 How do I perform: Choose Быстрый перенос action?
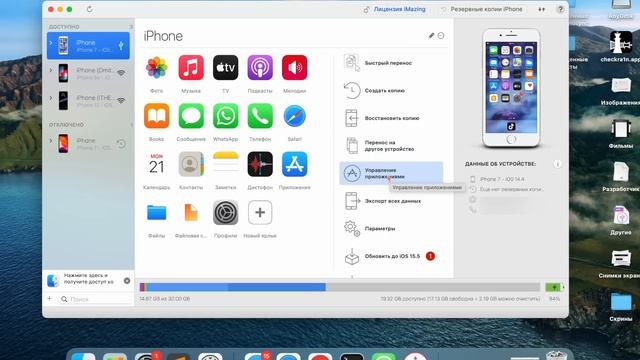point(391,63)
